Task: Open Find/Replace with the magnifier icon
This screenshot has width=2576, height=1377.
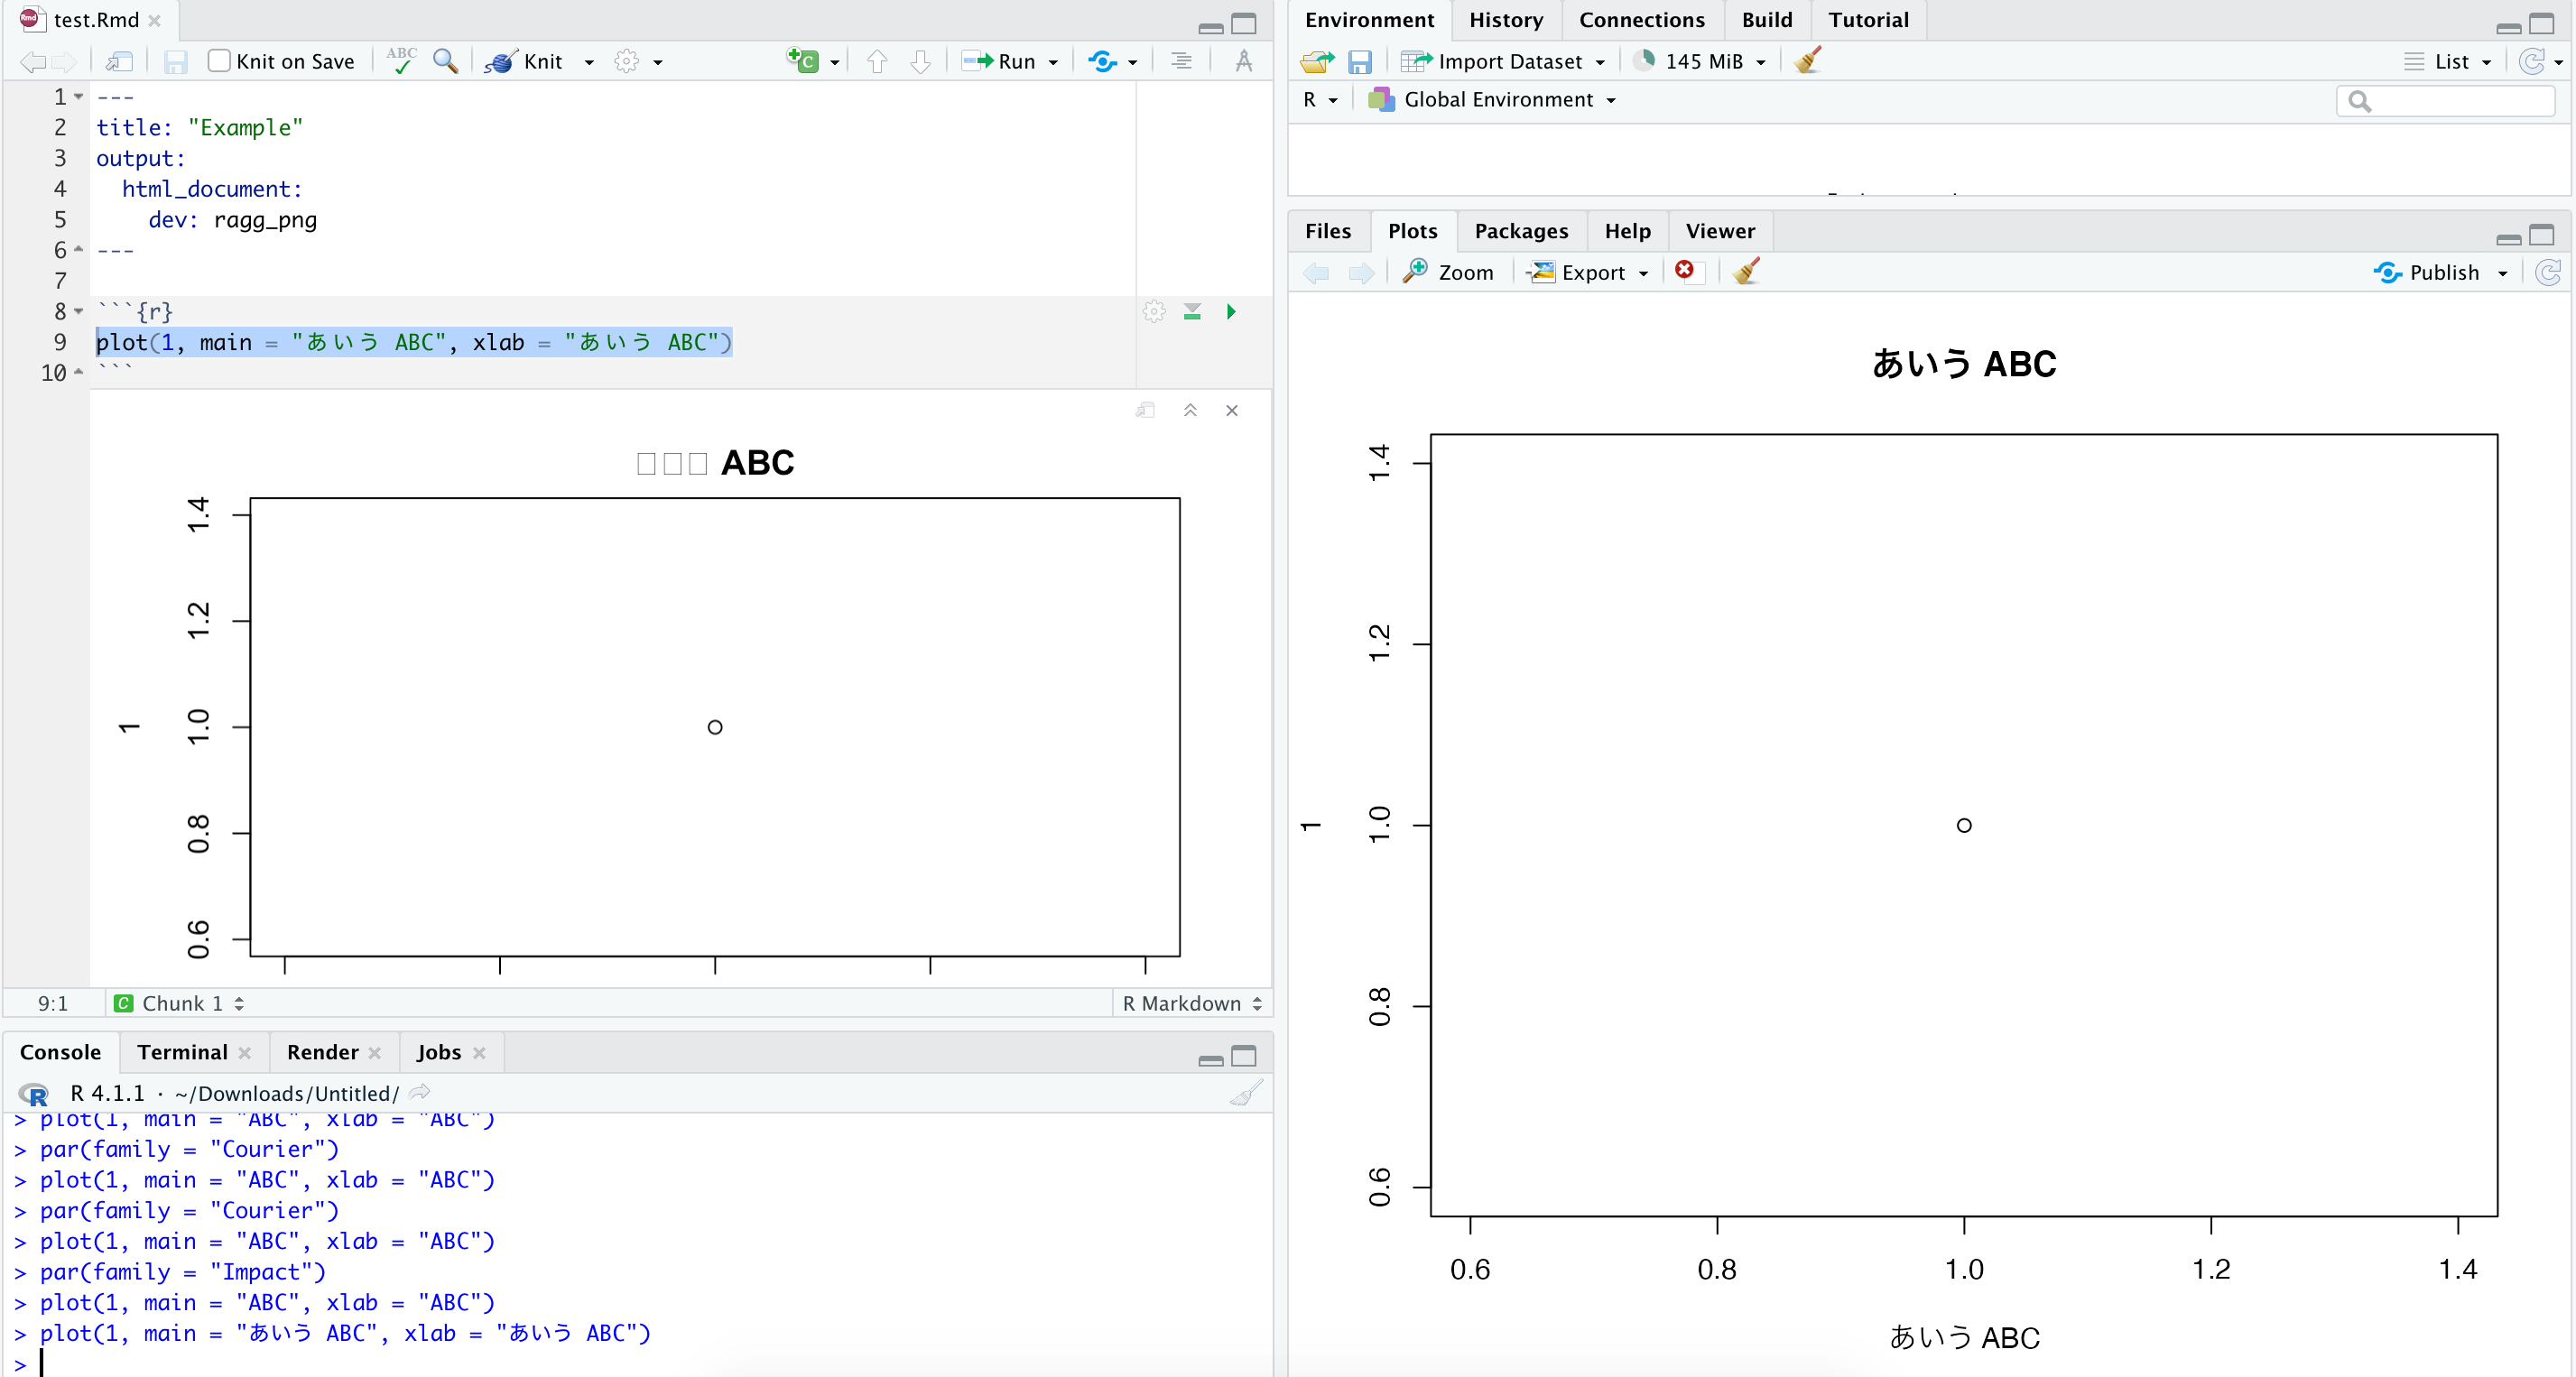Action: [445, 60]
